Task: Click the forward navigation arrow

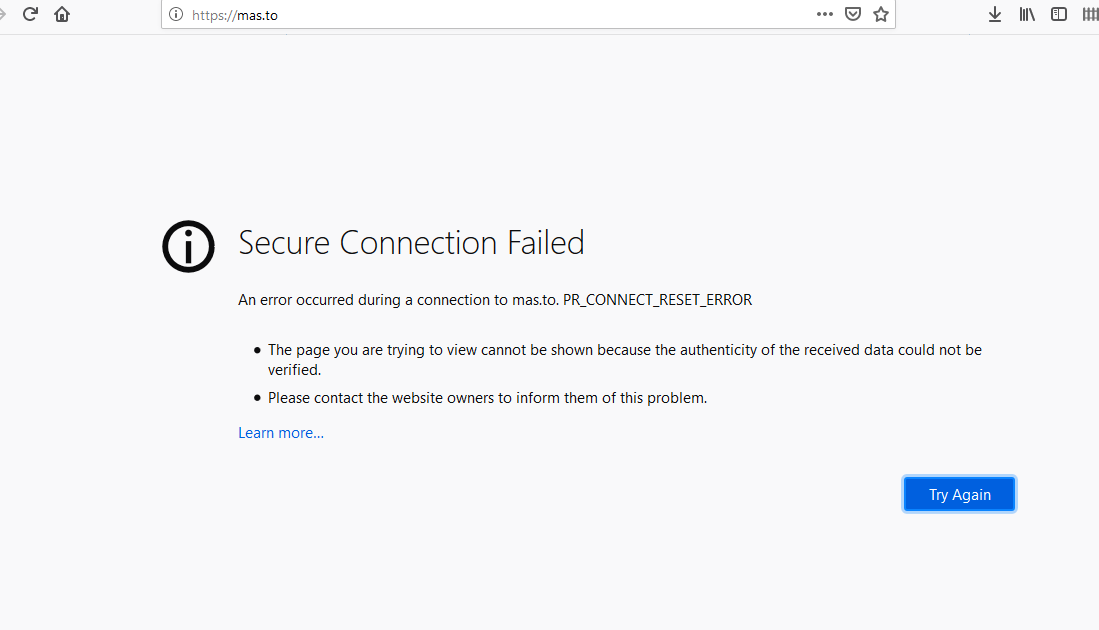Action: click(x=3, y=14)
